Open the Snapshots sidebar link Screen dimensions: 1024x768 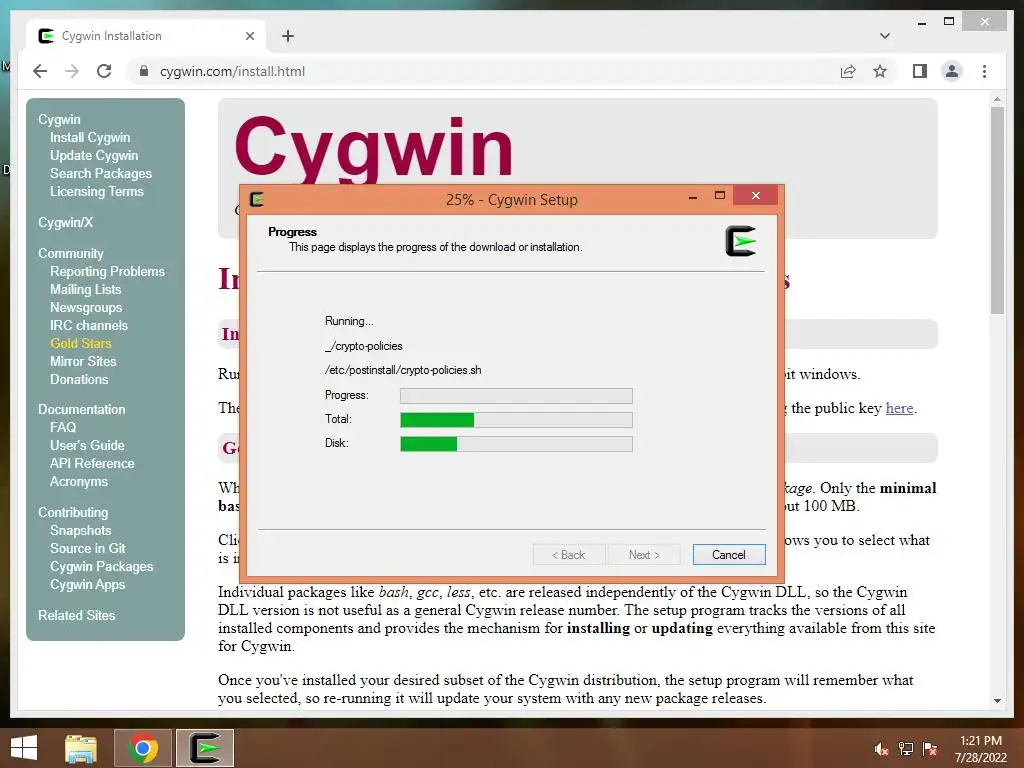coord(80,530)
